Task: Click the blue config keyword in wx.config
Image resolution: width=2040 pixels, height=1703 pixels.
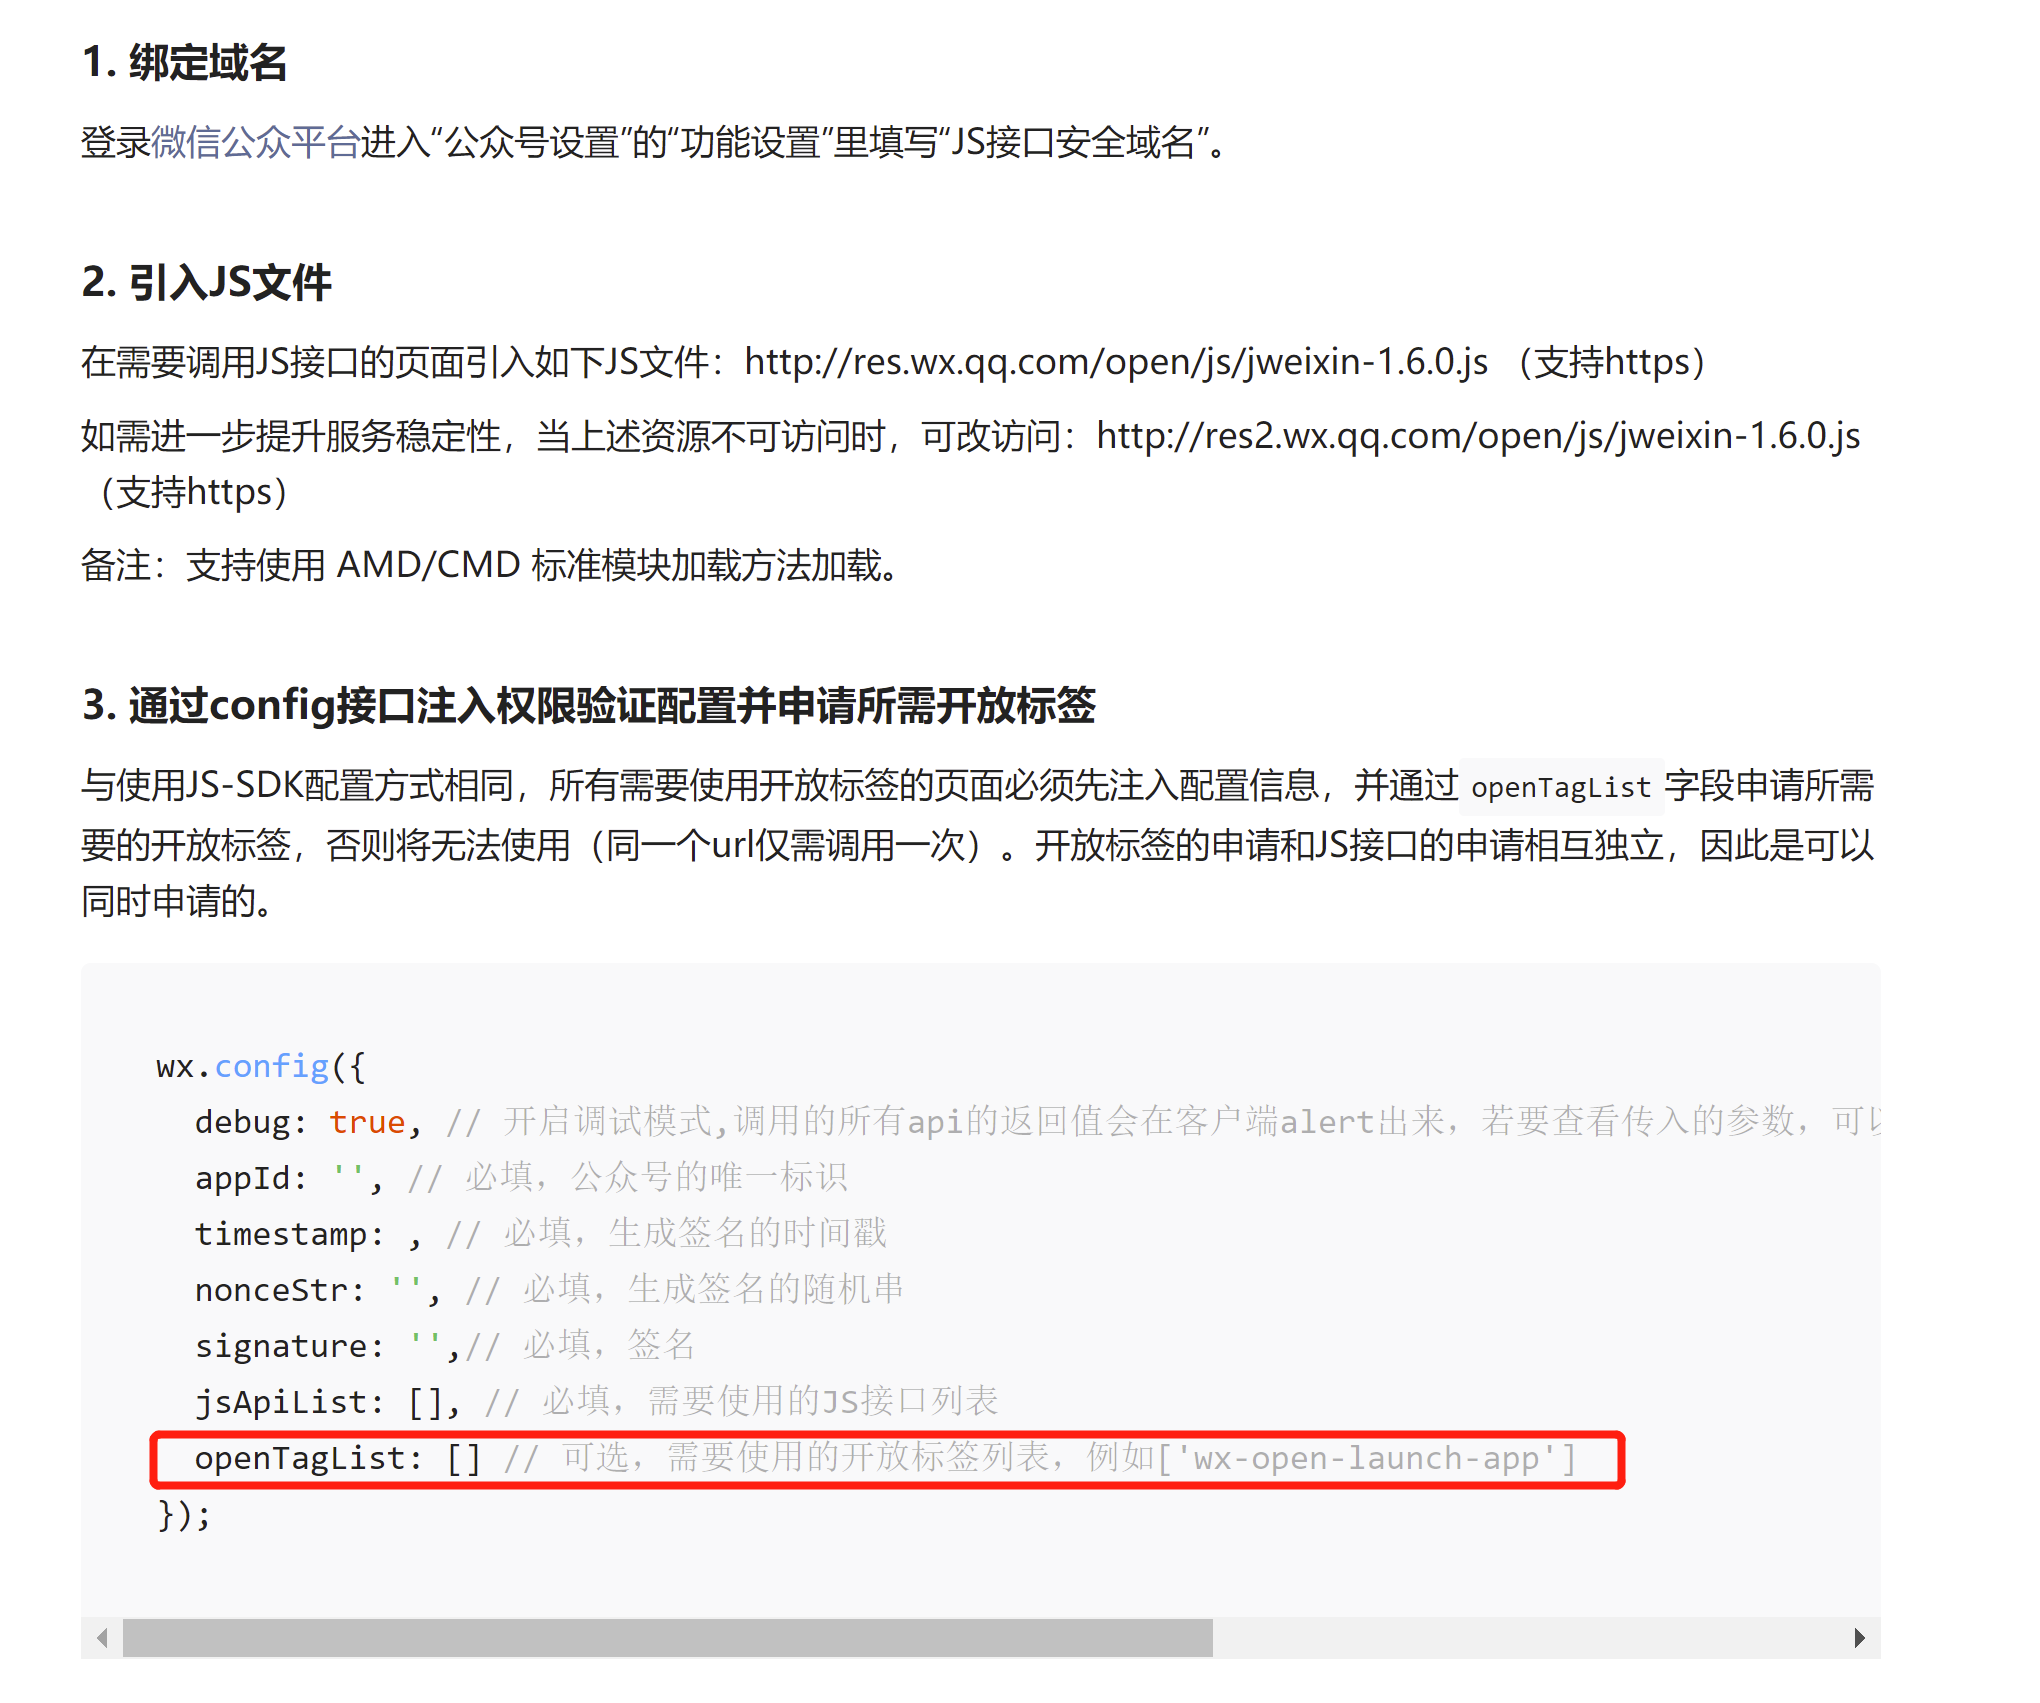Action: (272, 1066)
